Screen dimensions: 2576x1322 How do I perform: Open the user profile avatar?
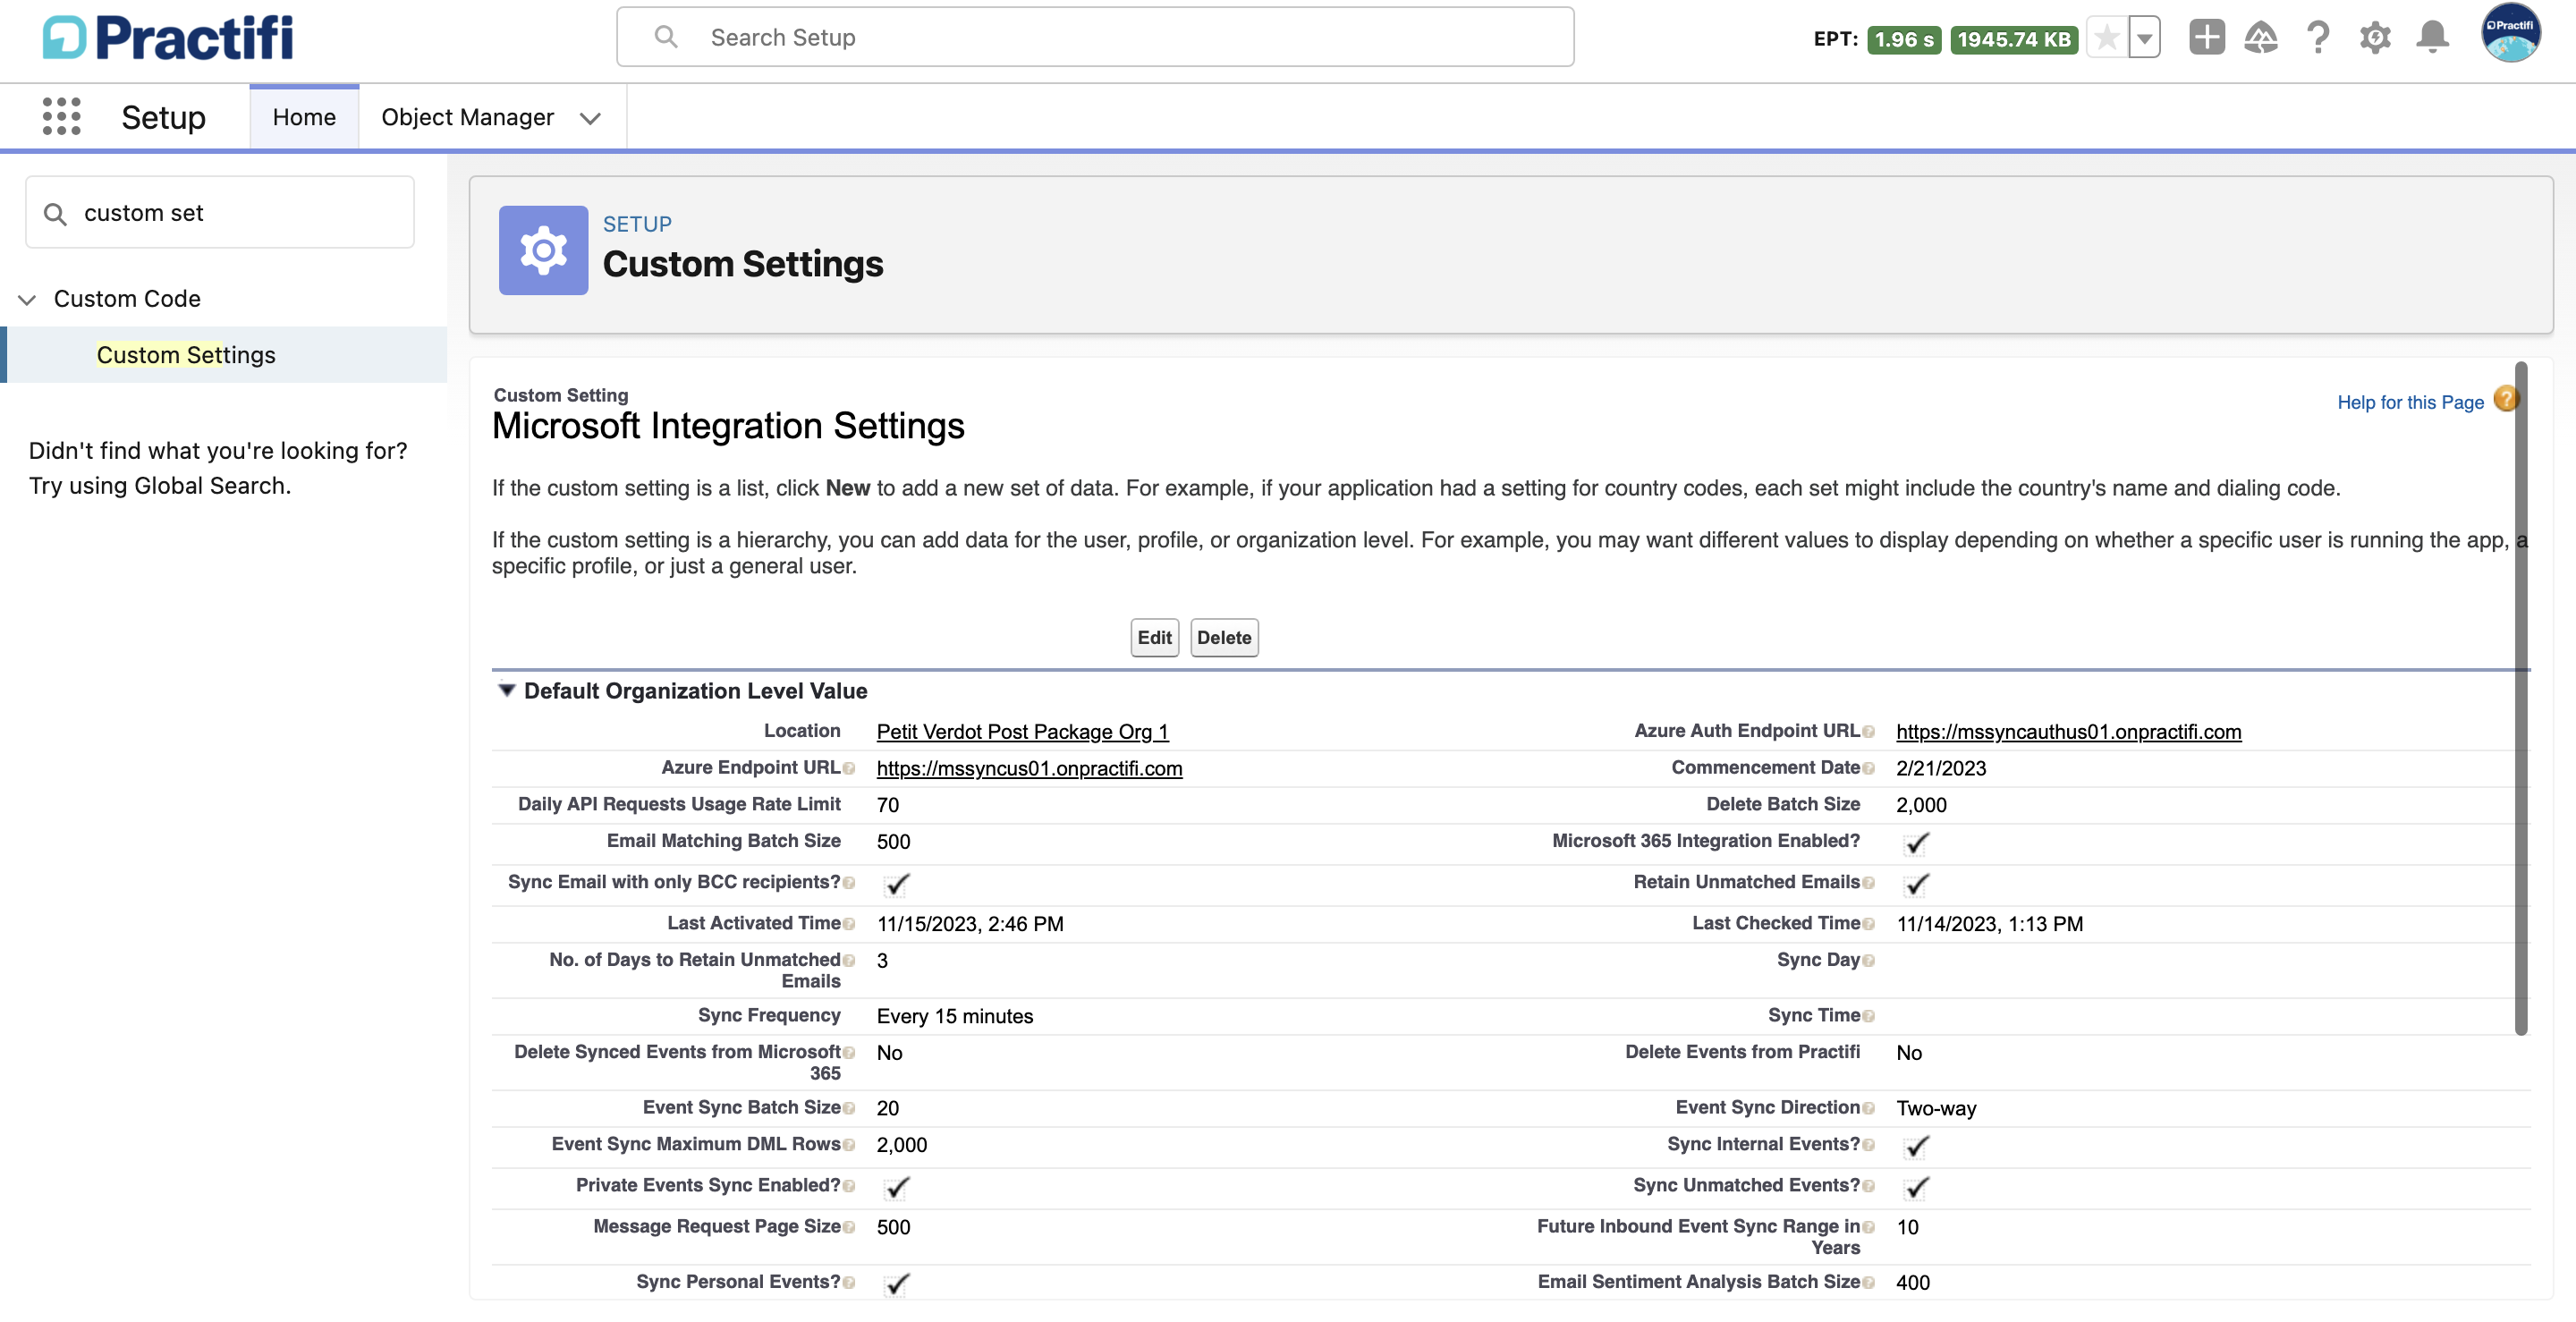(2510, 34)
